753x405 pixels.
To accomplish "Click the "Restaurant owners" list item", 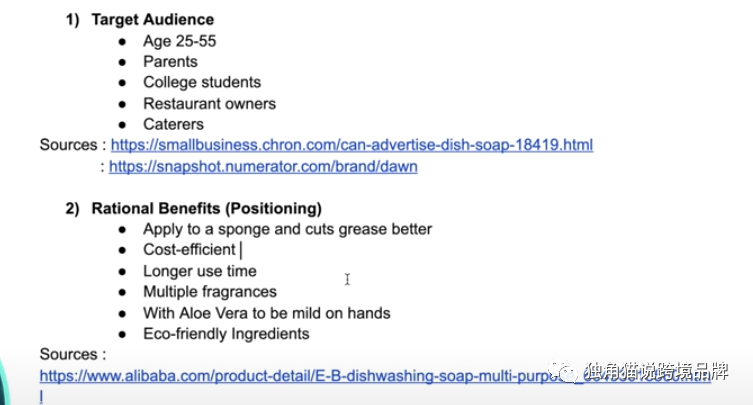I will click(209, 103).
